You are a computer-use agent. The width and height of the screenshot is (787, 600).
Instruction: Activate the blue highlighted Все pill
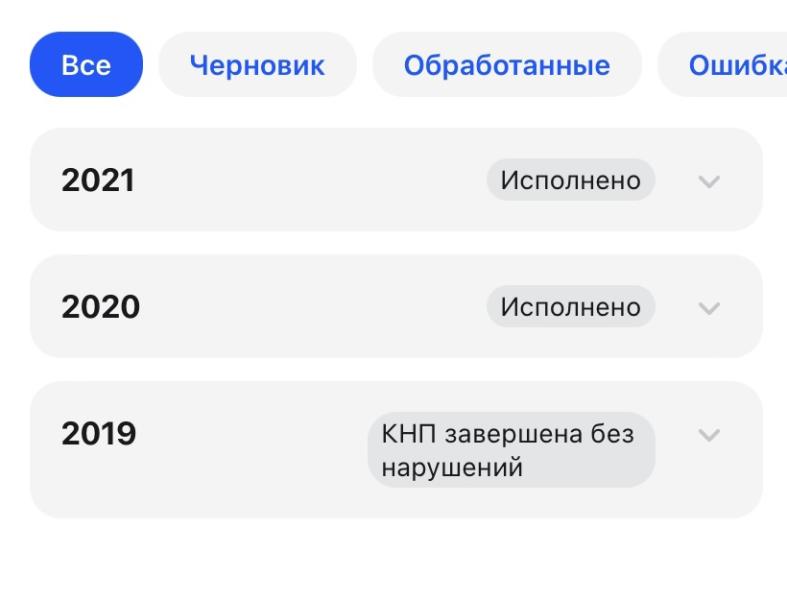click(x=86, y=65)
